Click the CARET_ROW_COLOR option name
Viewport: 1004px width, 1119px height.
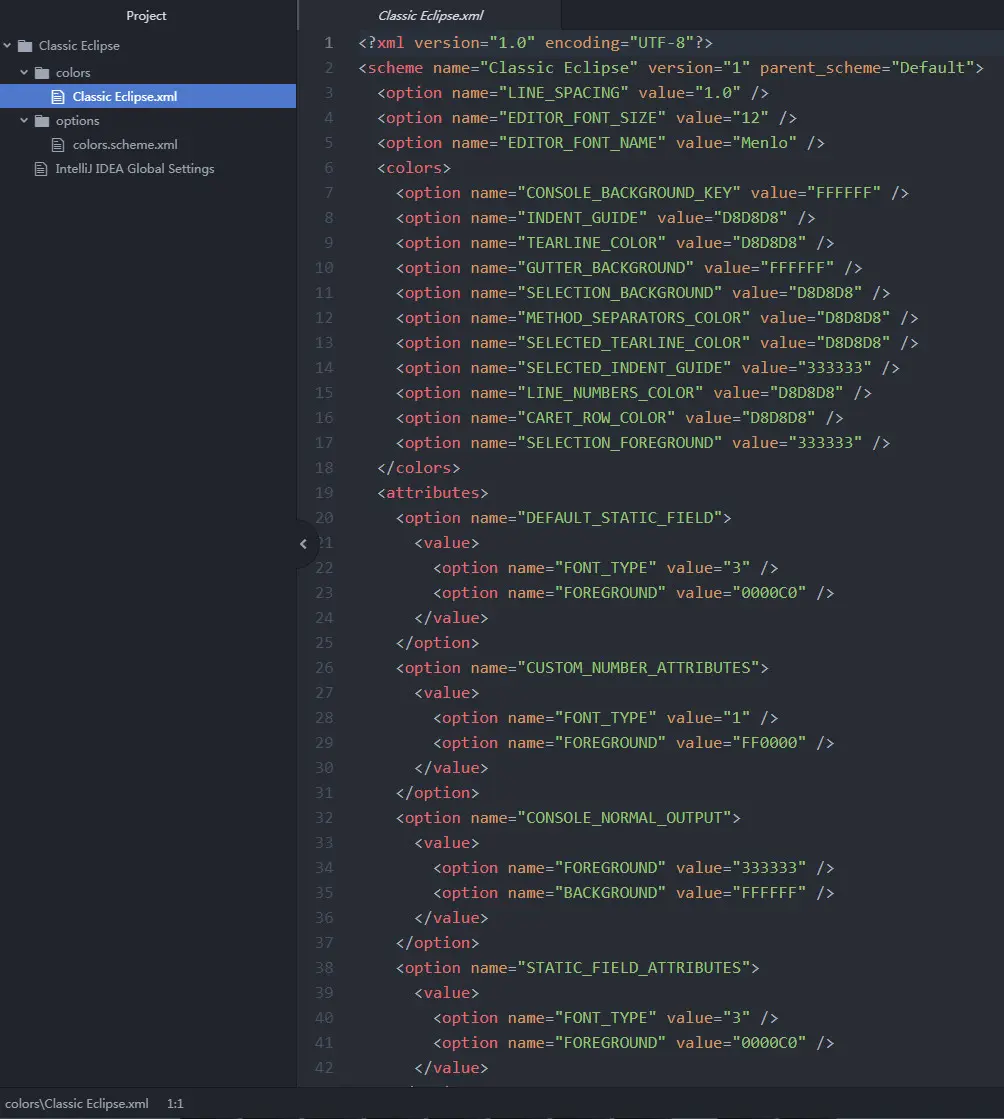click(x=597, y=417)
